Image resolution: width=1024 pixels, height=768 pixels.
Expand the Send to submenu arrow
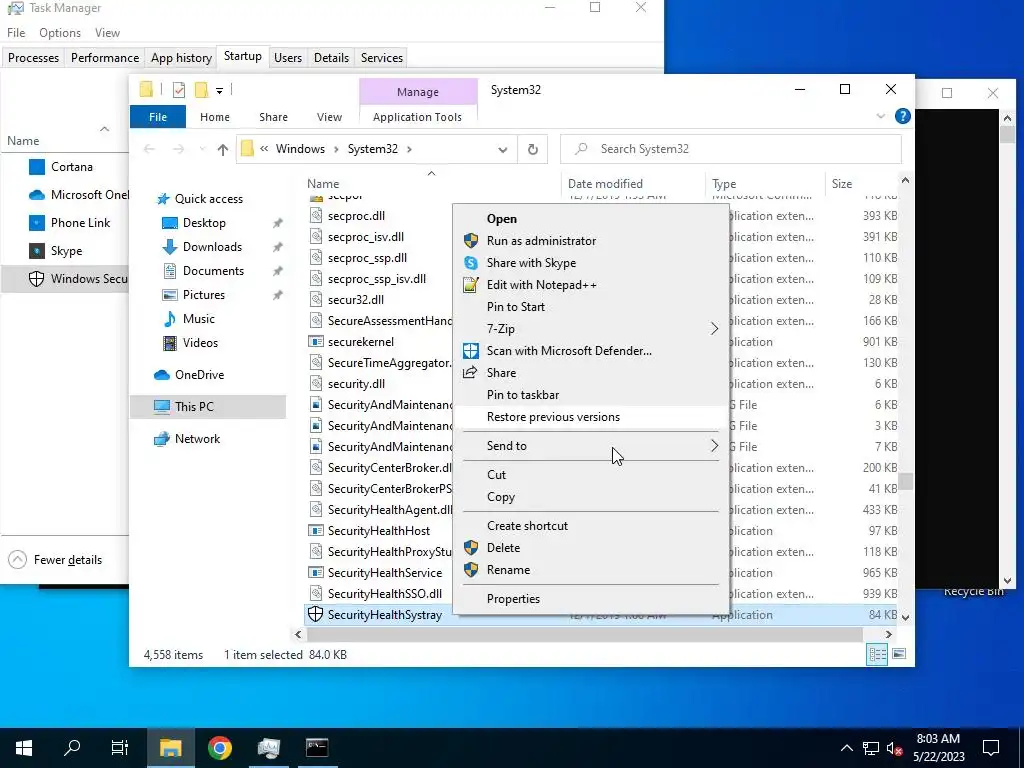[714, 446]
